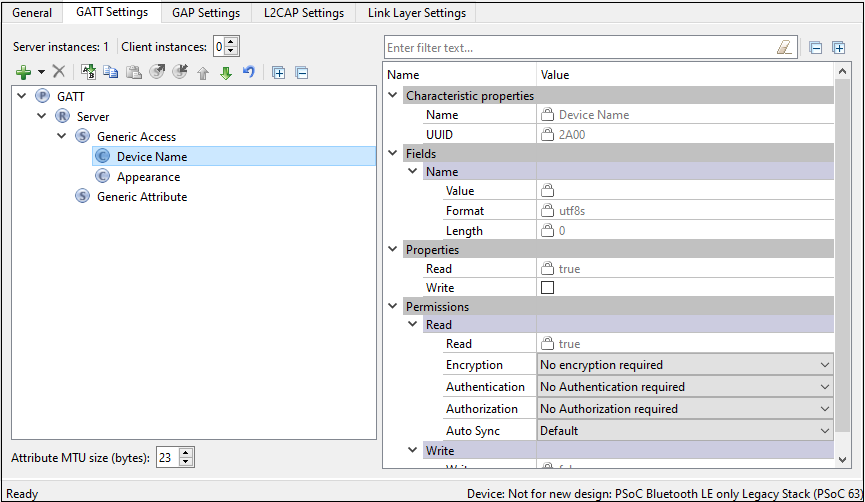Increase Attribute MTU size with up arrow
The width and height of the screenshot is (865, 502).
(187, 453)
